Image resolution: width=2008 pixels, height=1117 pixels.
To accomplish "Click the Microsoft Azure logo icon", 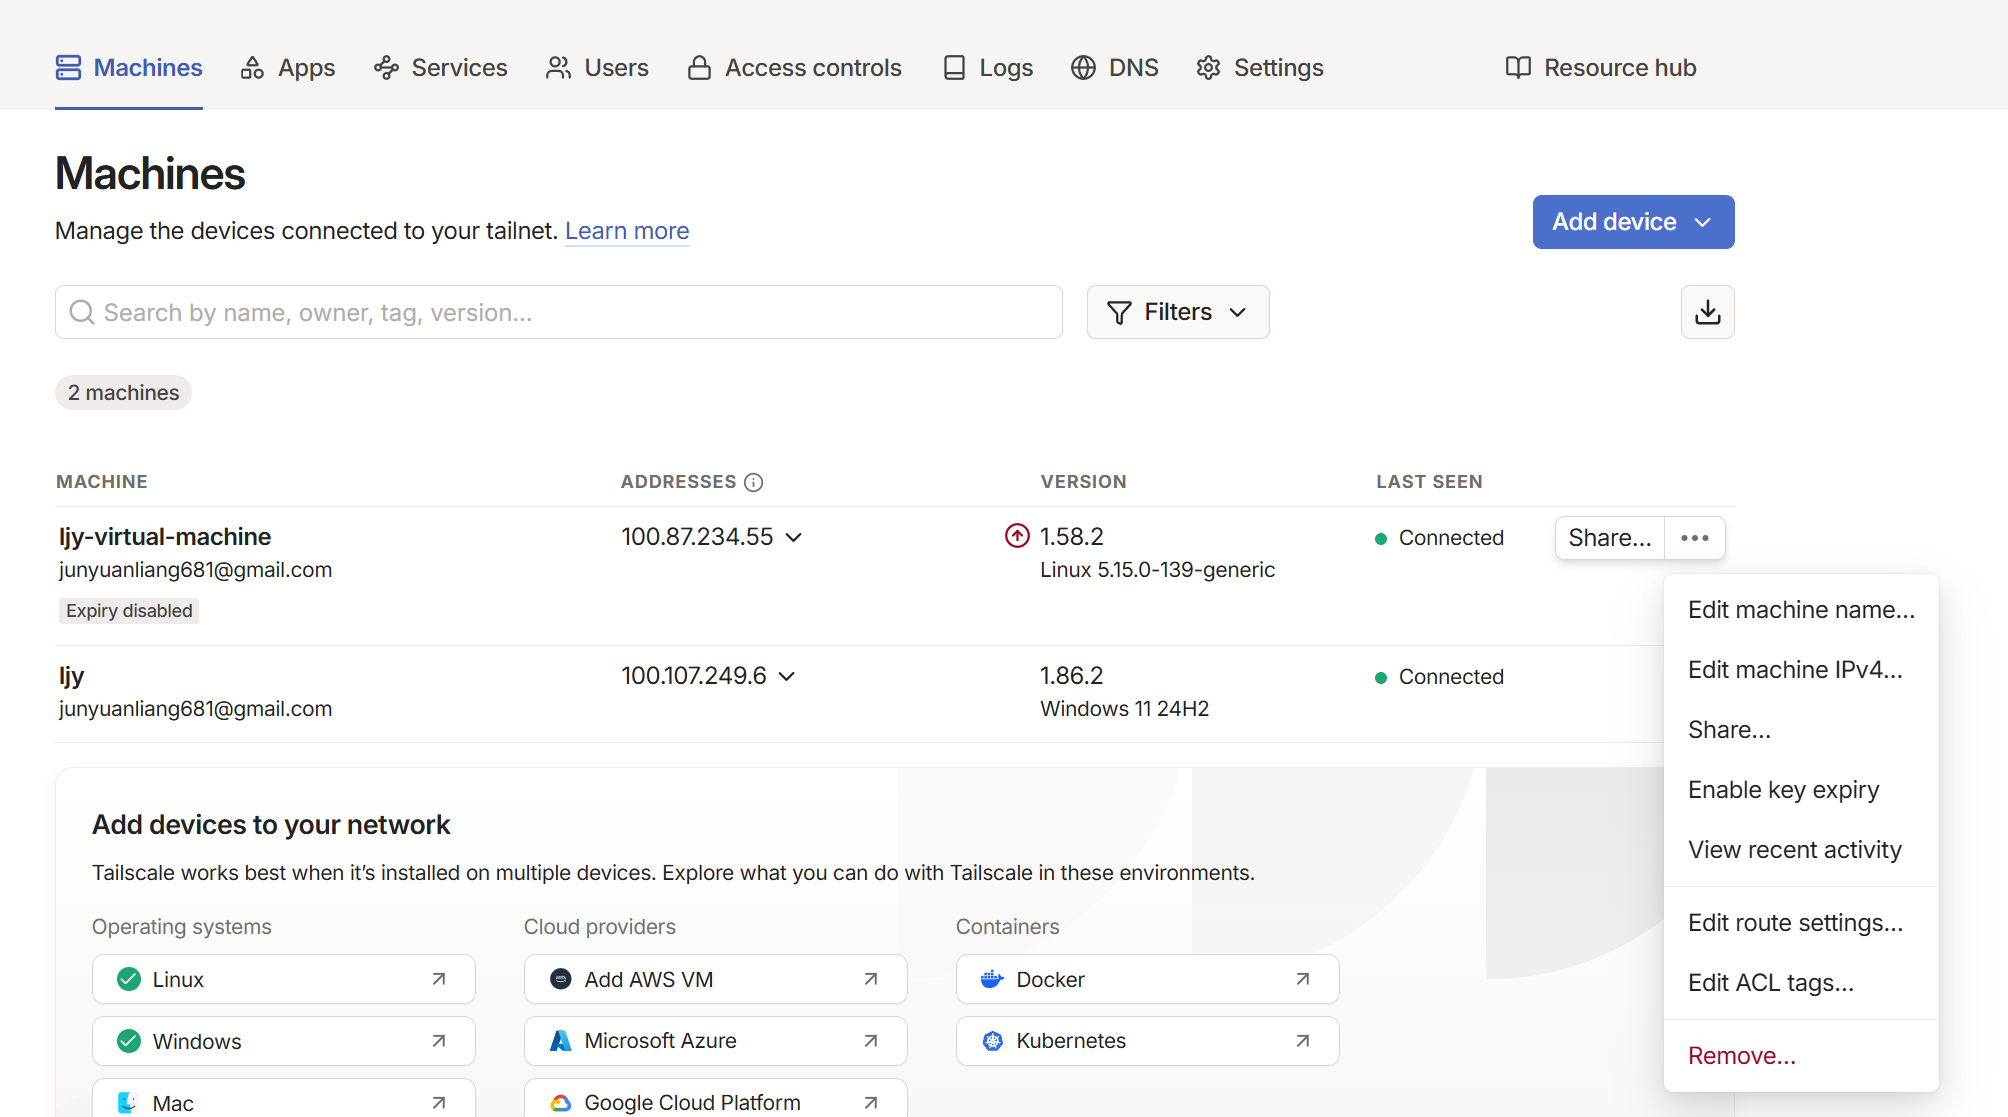I will coord(561,1041).
